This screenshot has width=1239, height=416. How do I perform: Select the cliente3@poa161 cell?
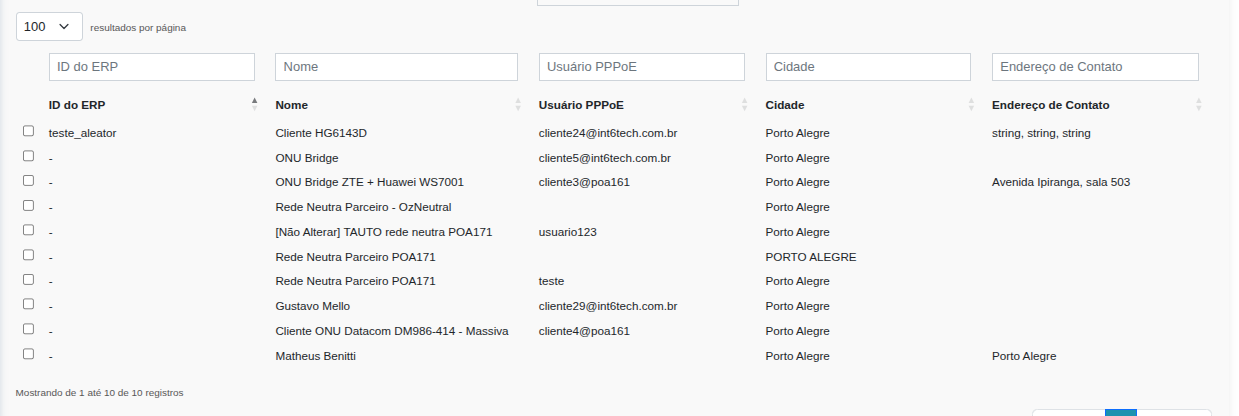tap(584, 182)
